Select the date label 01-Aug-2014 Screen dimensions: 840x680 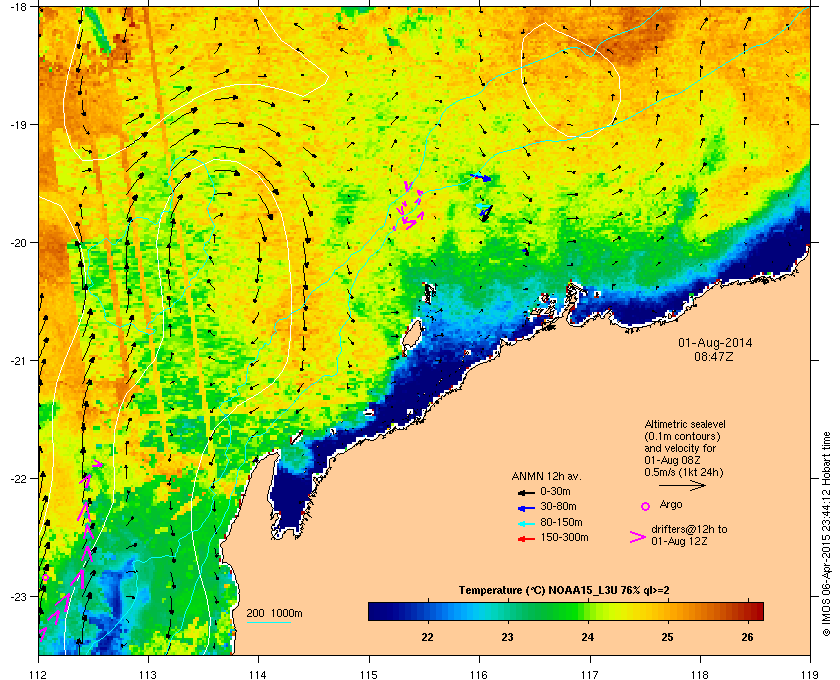[715, 343]
